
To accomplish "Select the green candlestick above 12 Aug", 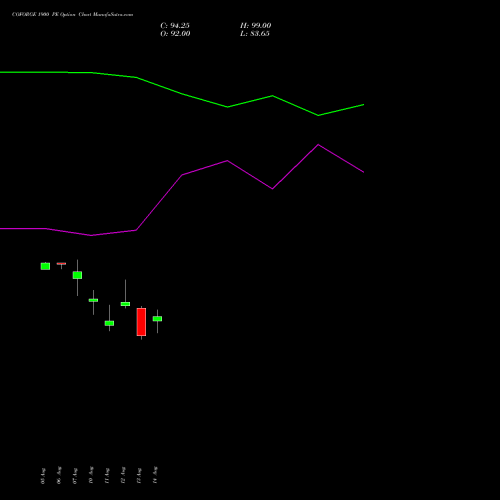I will coord(125,304).
